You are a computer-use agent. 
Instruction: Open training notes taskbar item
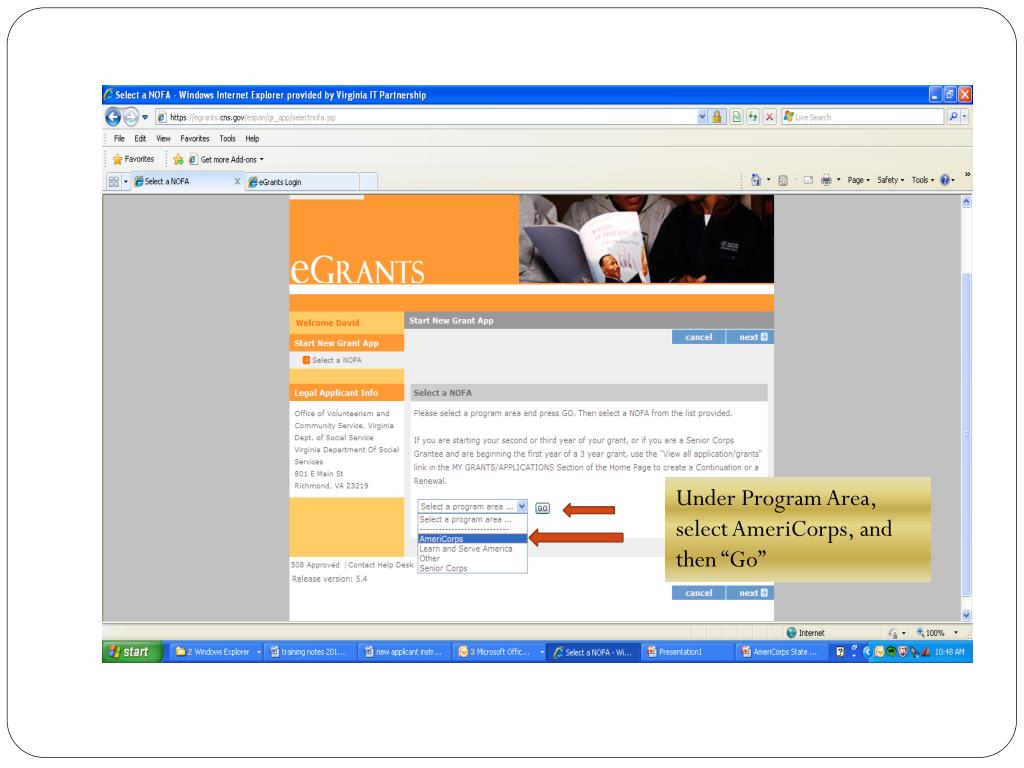click(312, 652)
